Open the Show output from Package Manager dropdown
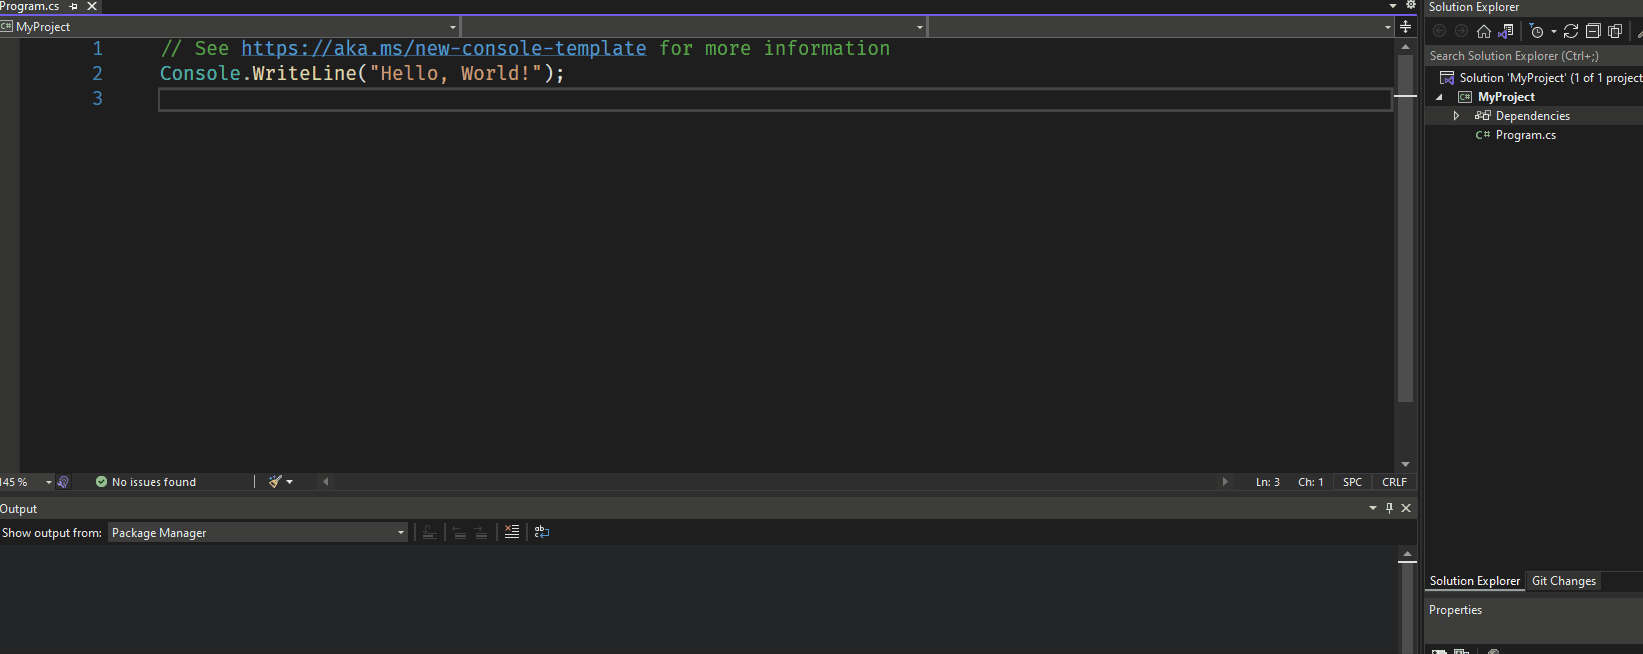 [258, 533]
